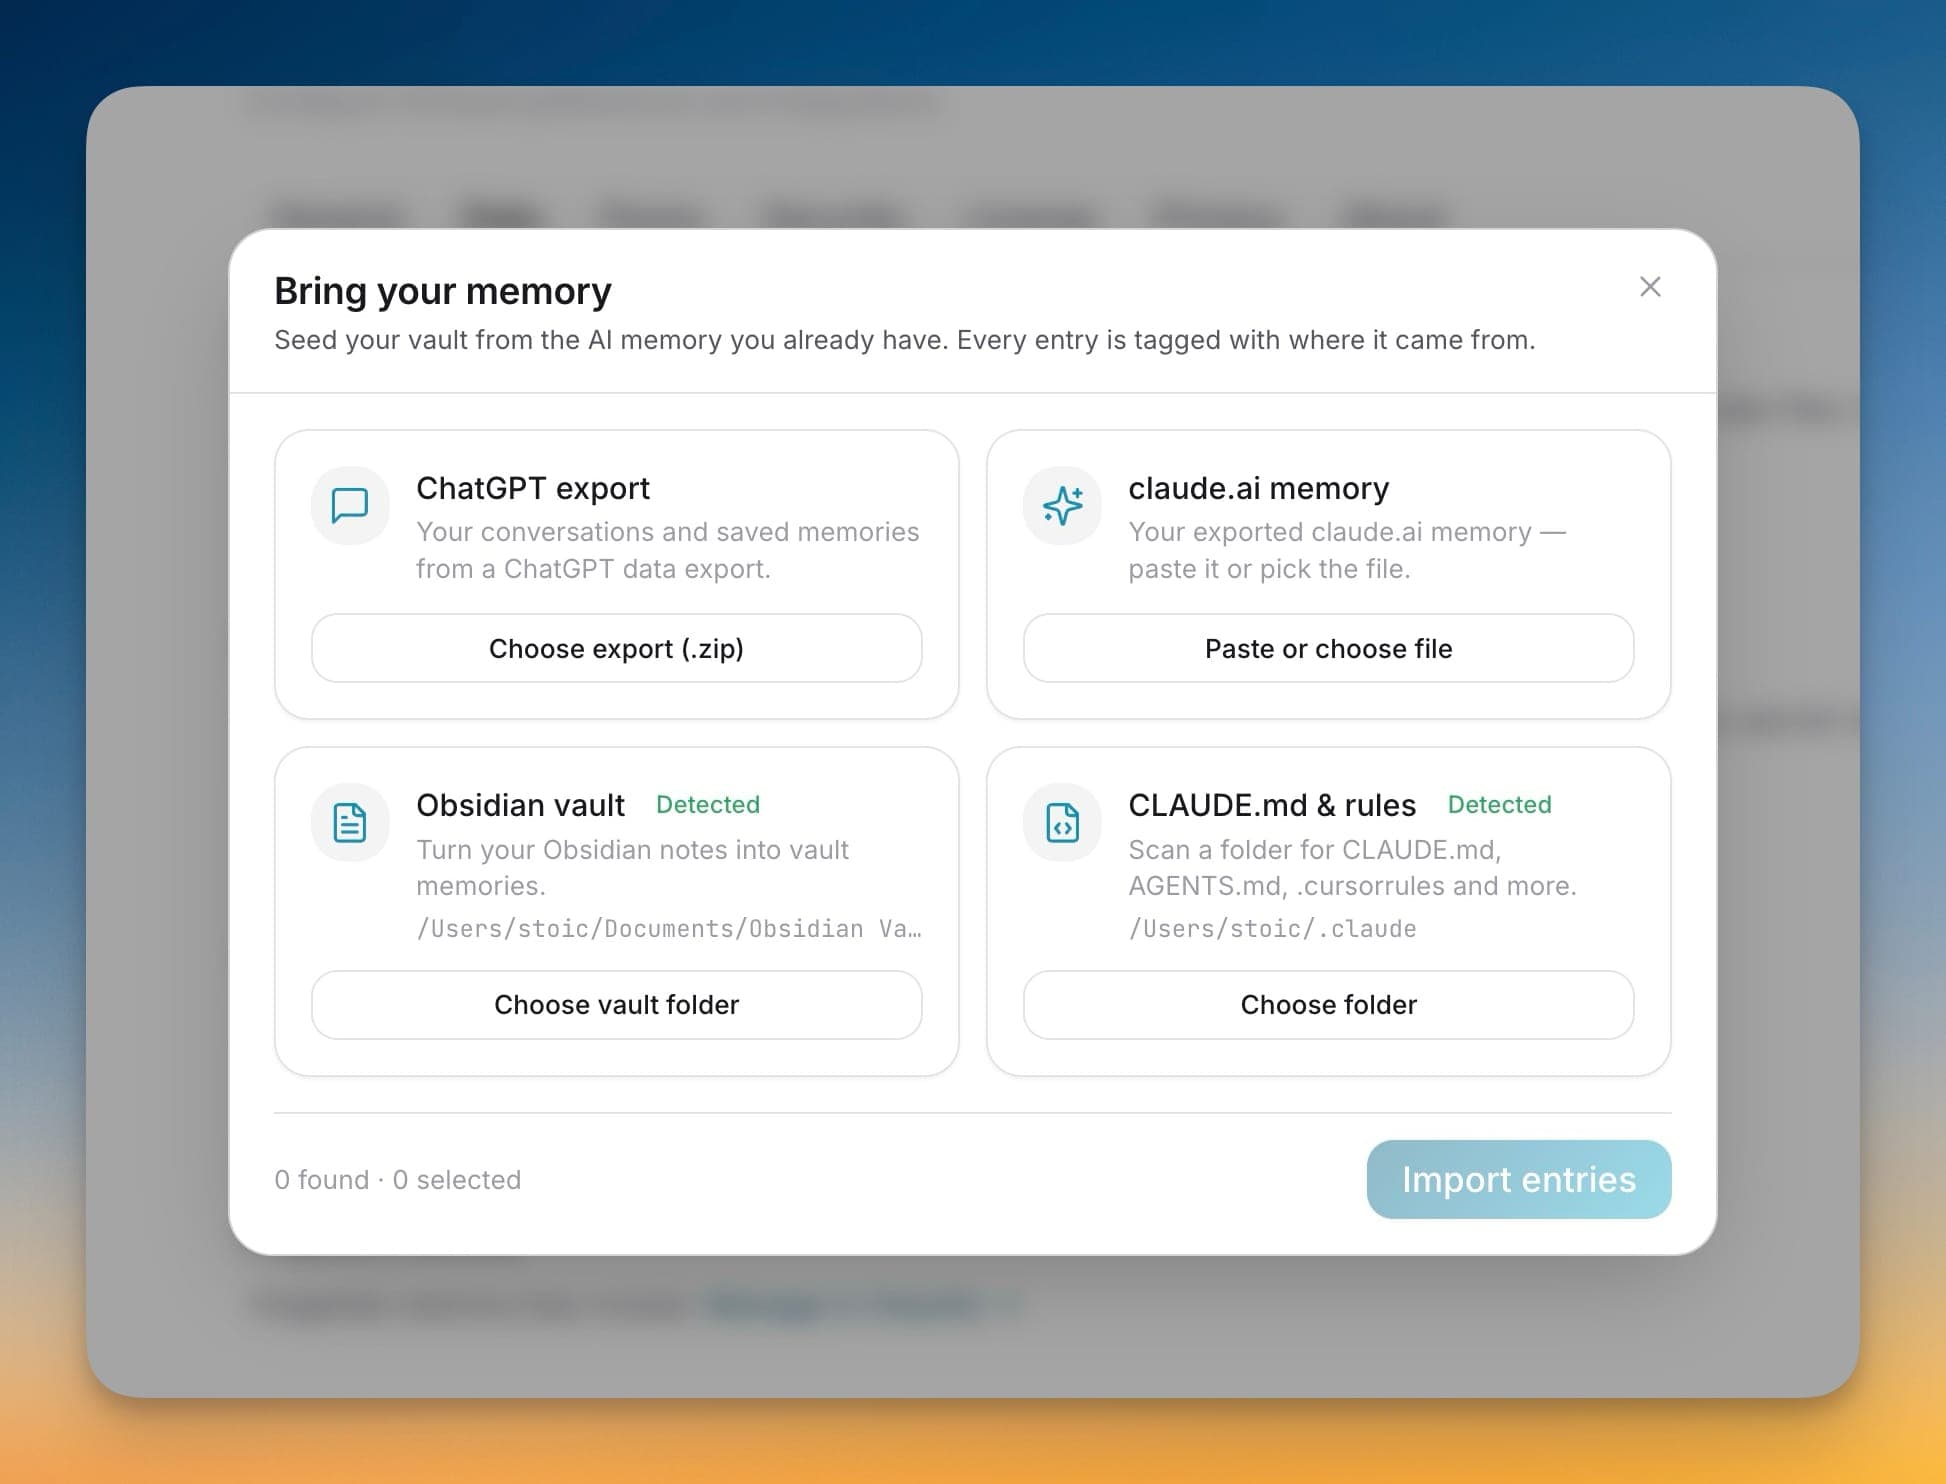Image resolution: width=1946 pixels, height=1484 pixels.
Task: Click the Bring your memory heading
Action: 442,291
